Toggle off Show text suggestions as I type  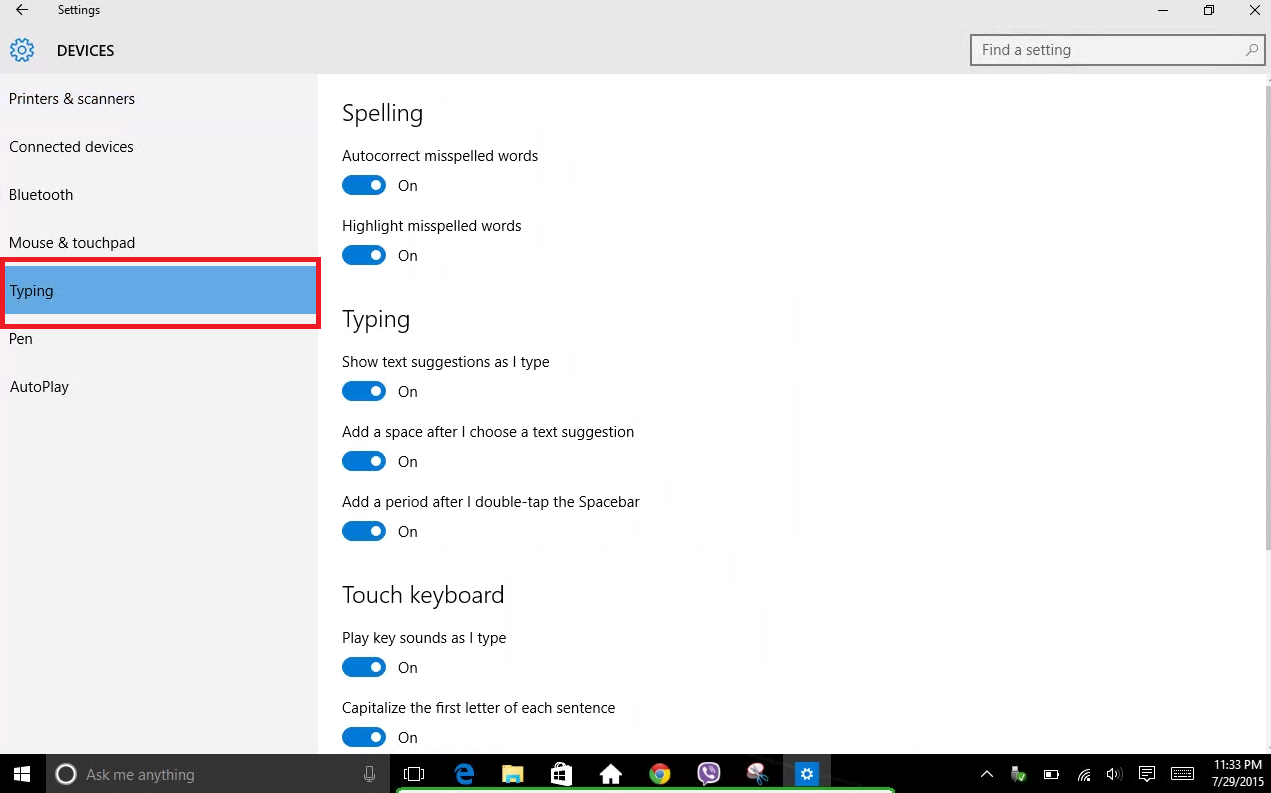[364, 391]
